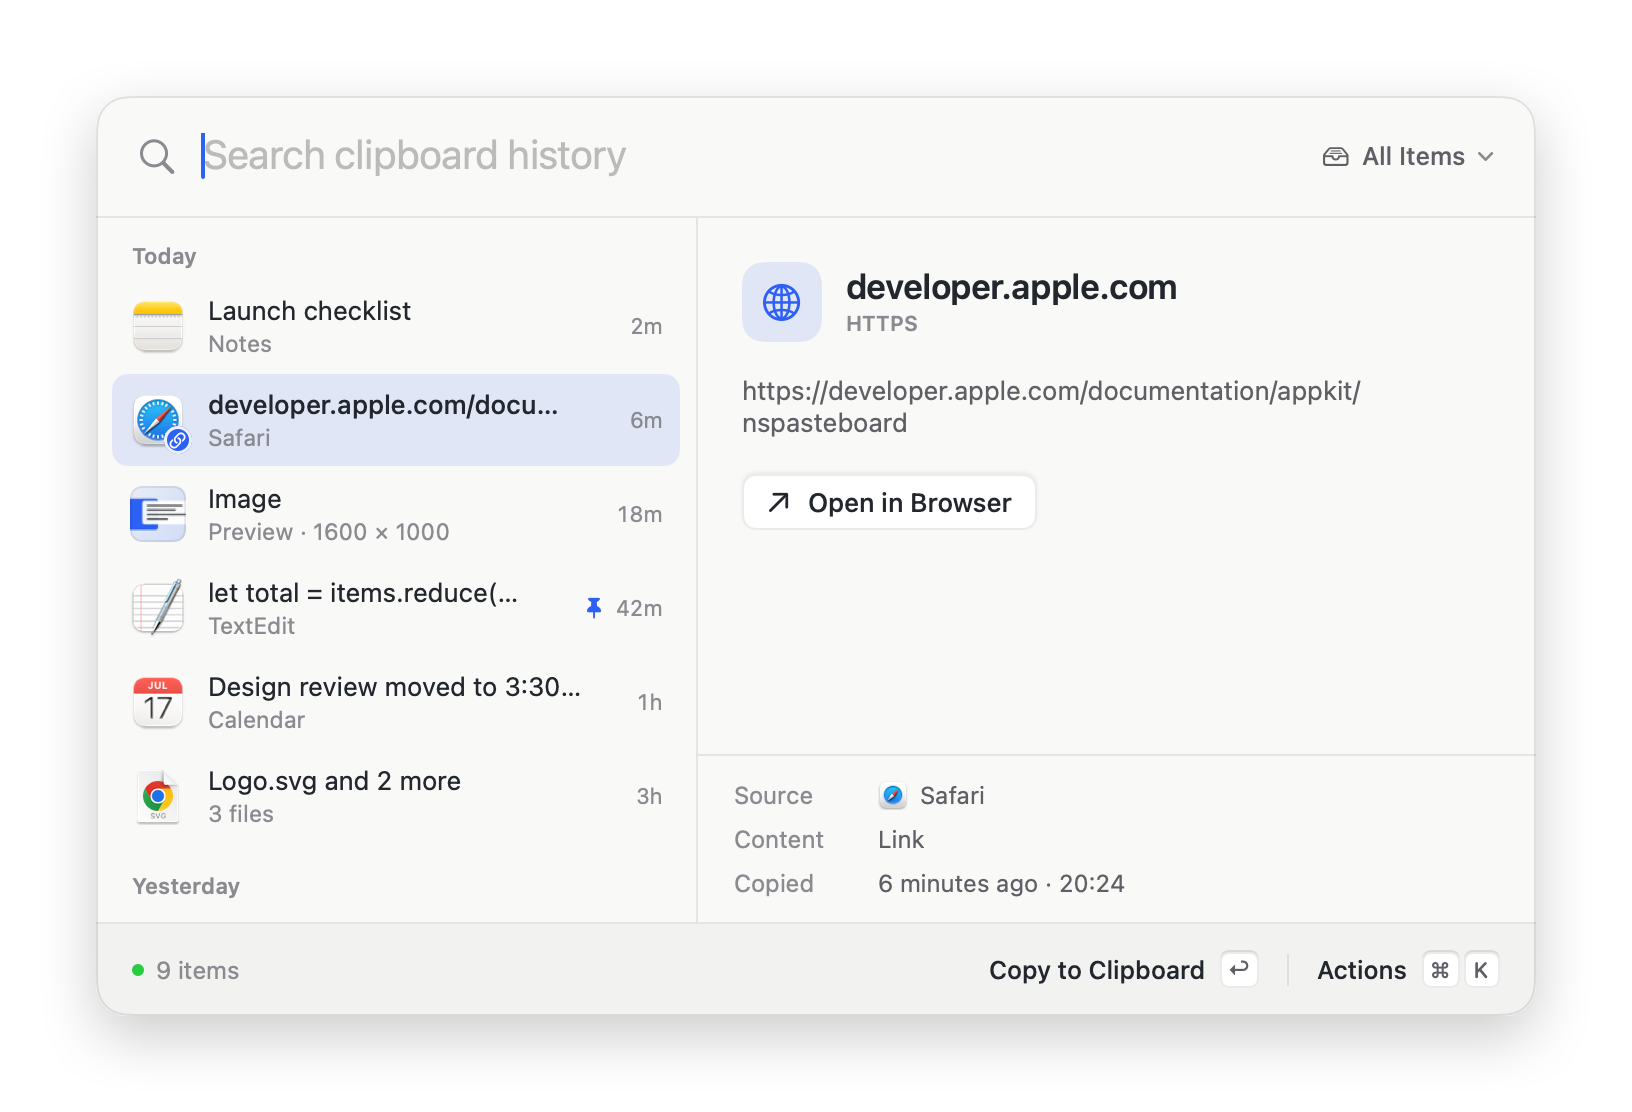Click the globe icon in the preview header

click(x=782, y=302)
